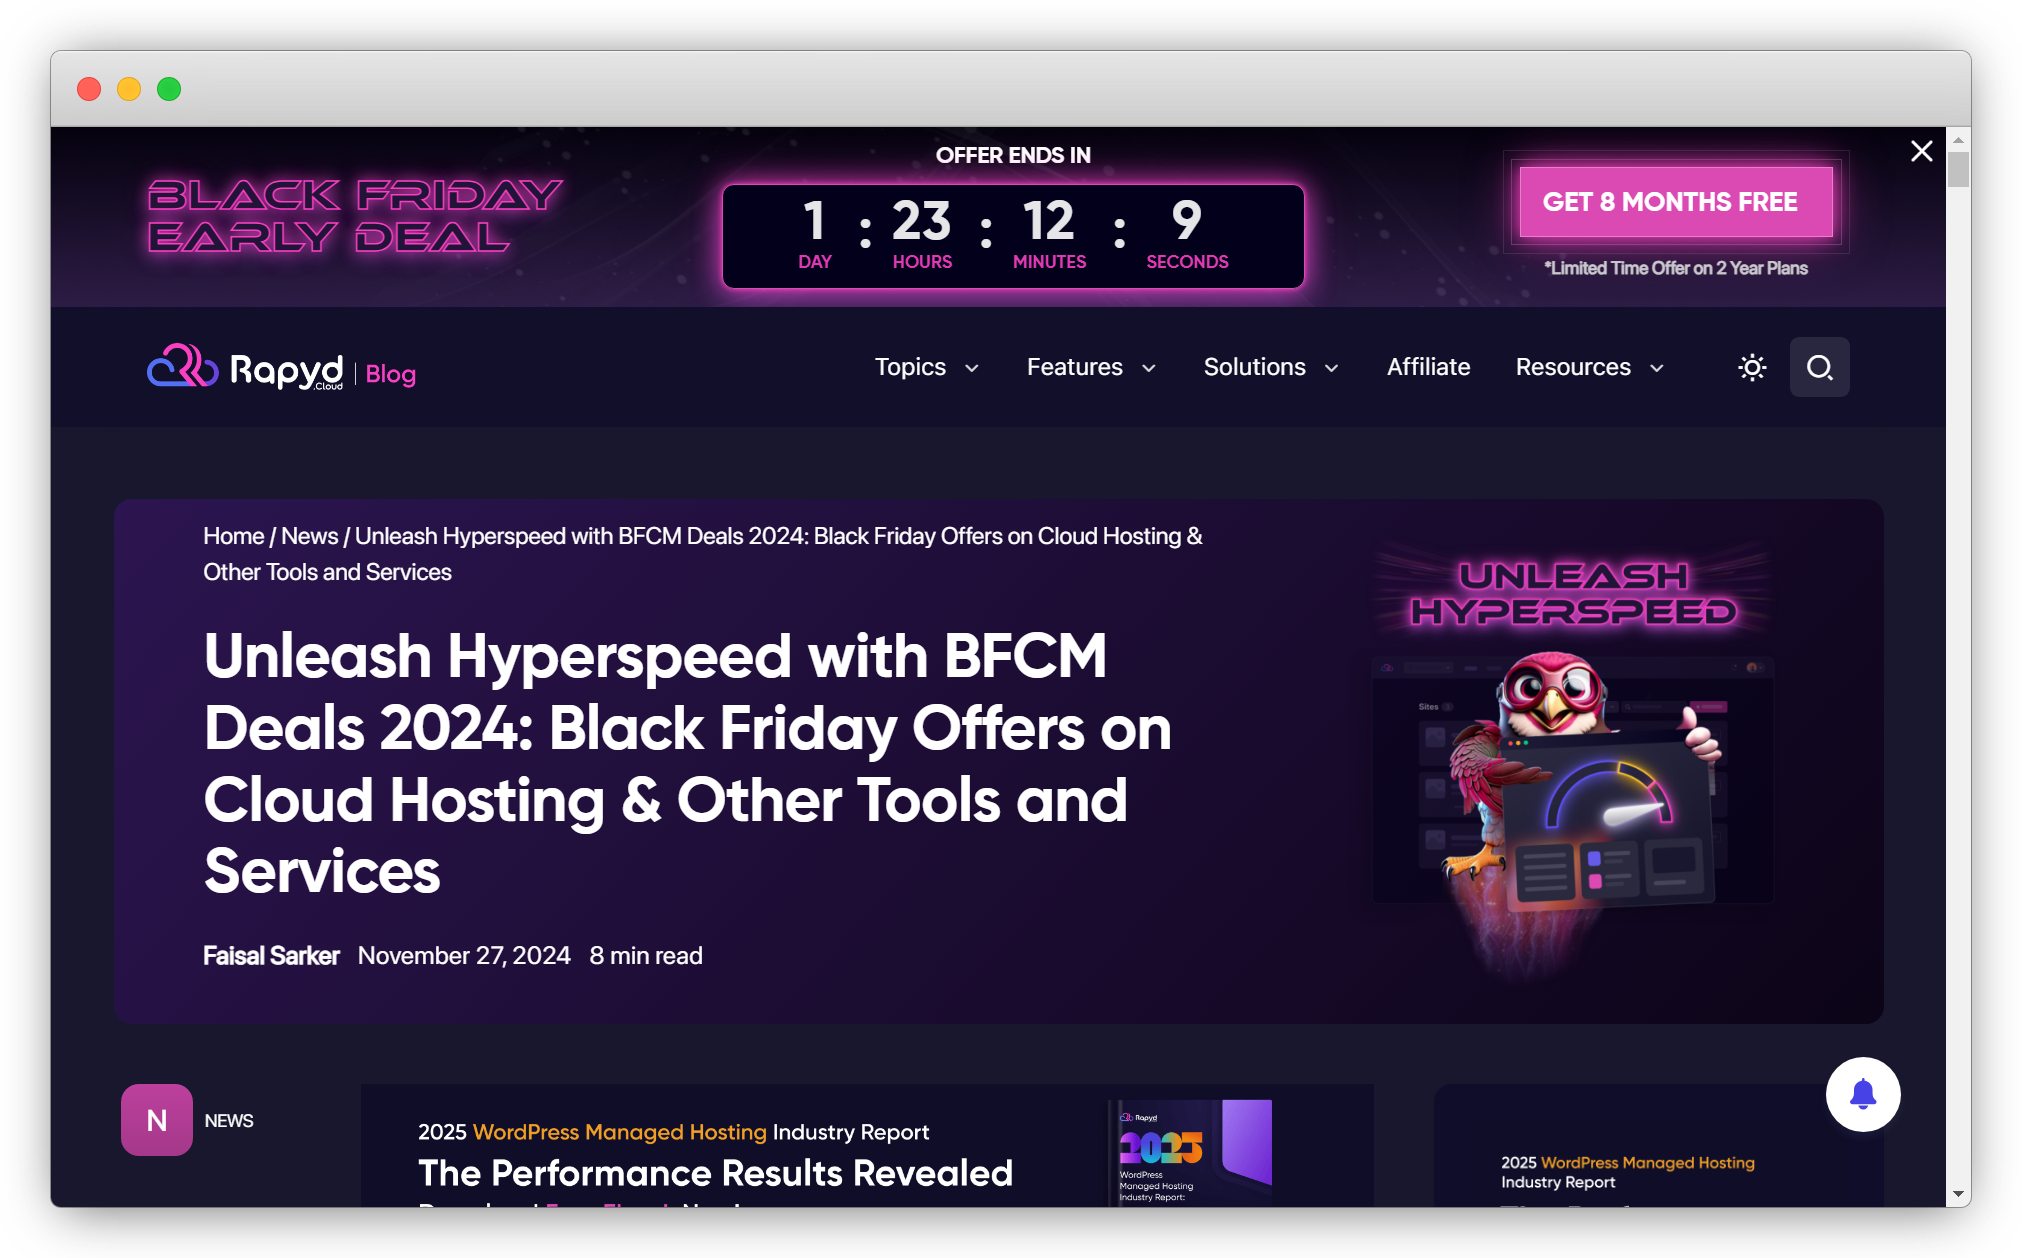2022x1258 pixels.
Task: Click the Rapyd Cloud logo icon
Action: [x=183, y=366]
